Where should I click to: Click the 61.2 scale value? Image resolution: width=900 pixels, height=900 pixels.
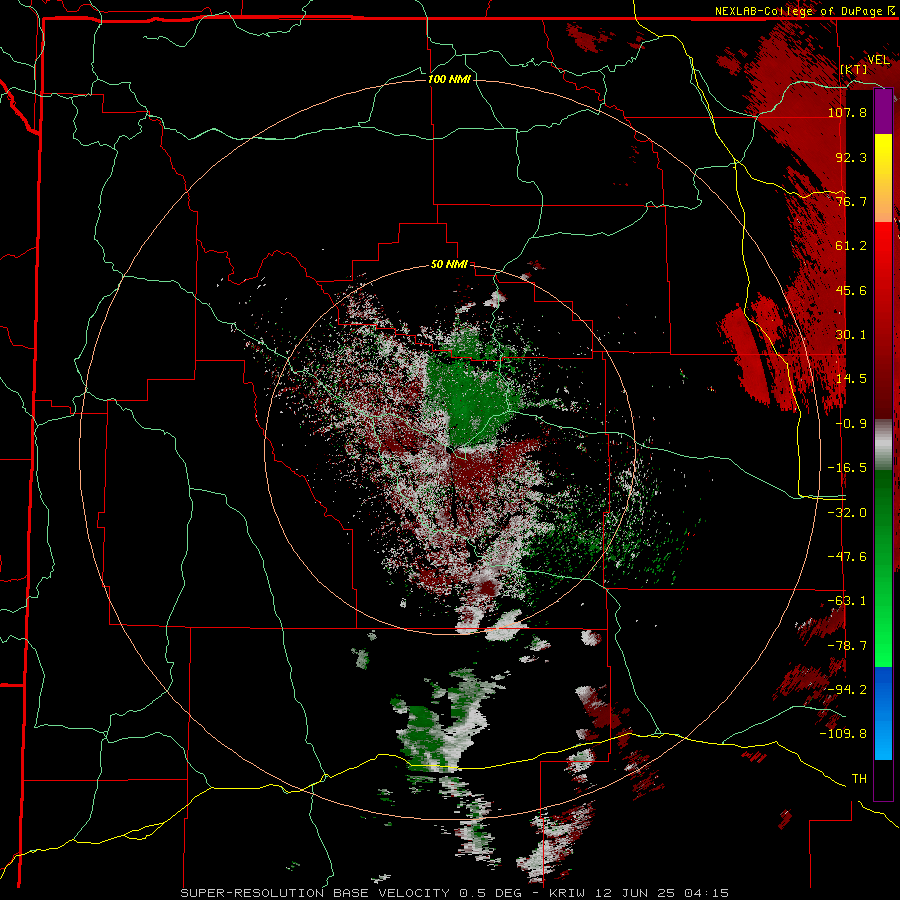(x=851, y=246)
